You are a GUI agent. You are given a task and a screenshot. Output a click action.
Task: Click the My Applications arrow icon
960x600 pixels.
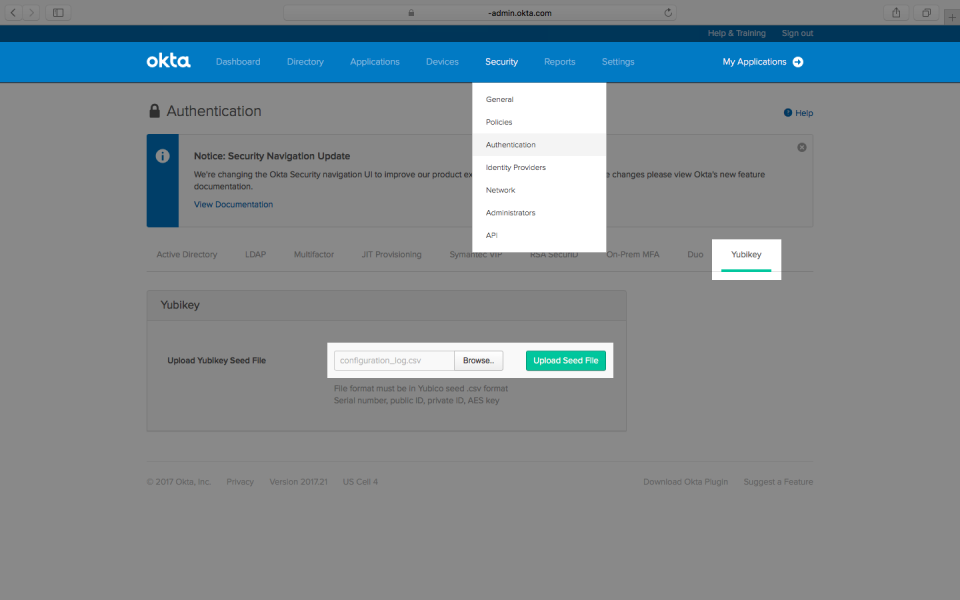[798, 62]
